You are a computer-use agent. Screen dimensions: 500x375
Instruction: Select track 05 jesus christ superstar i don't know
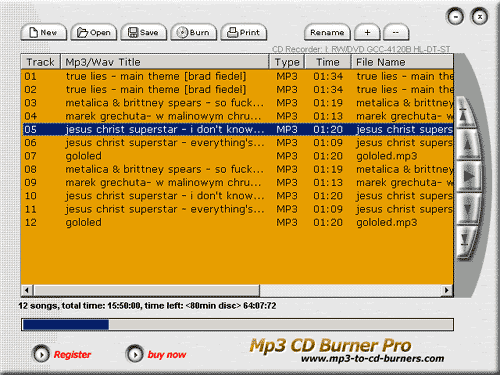click(237, 129)
